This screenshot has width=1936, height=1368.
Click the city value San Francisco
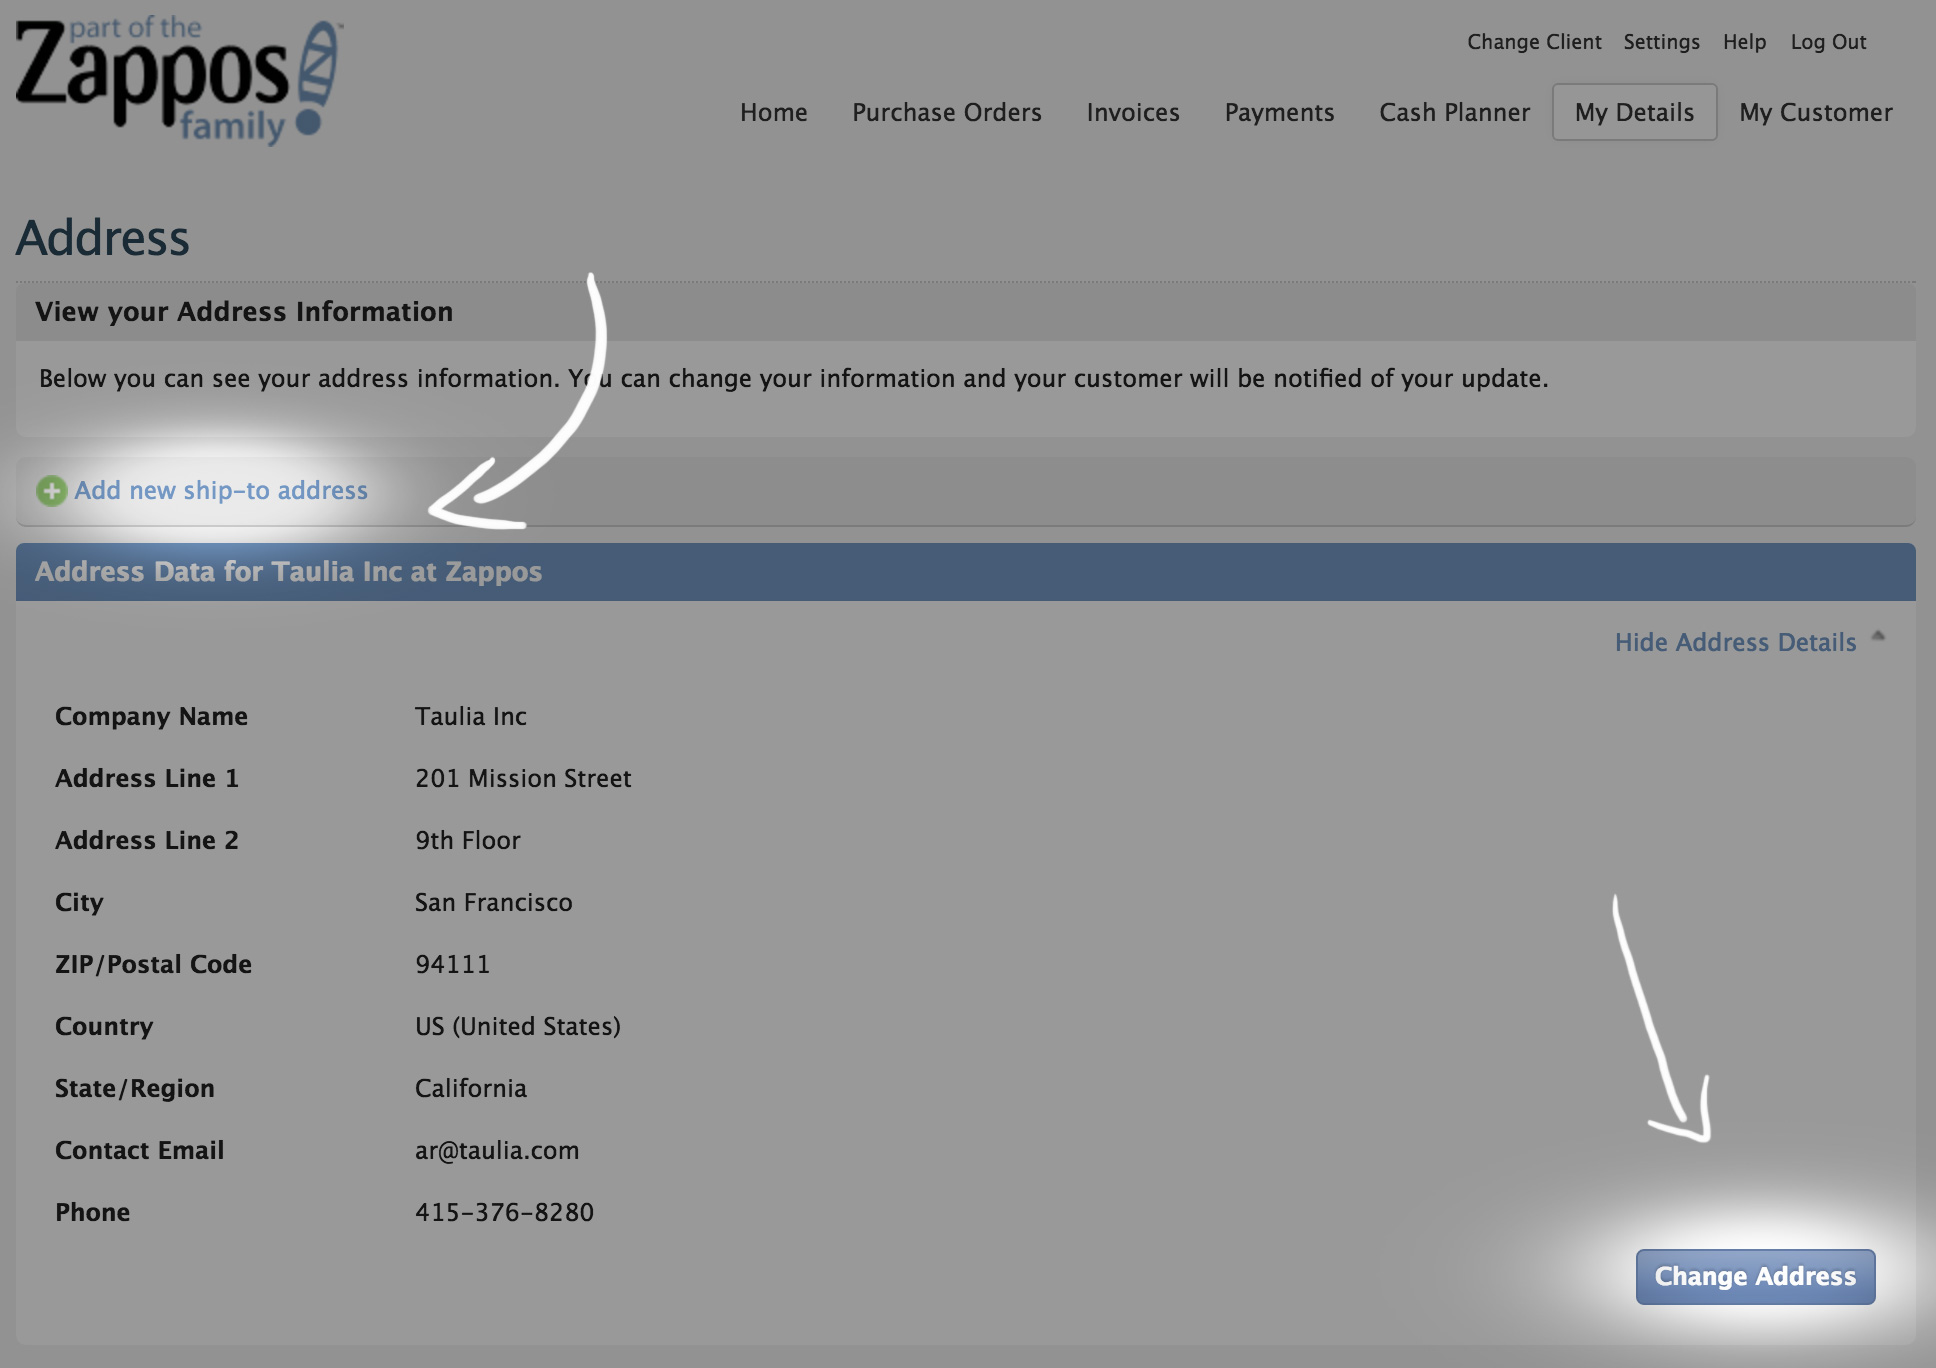tap(493, 902)
